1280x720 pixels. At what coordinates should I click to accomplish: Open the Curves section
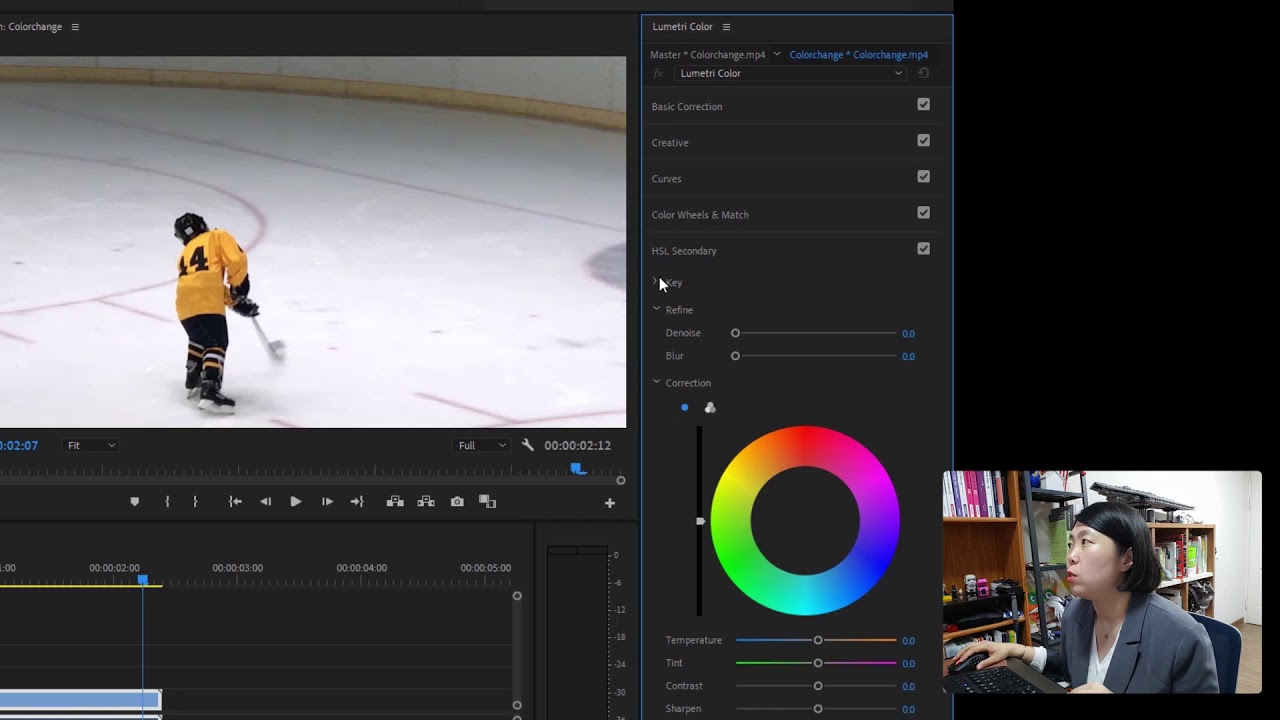tap(666, 179)
